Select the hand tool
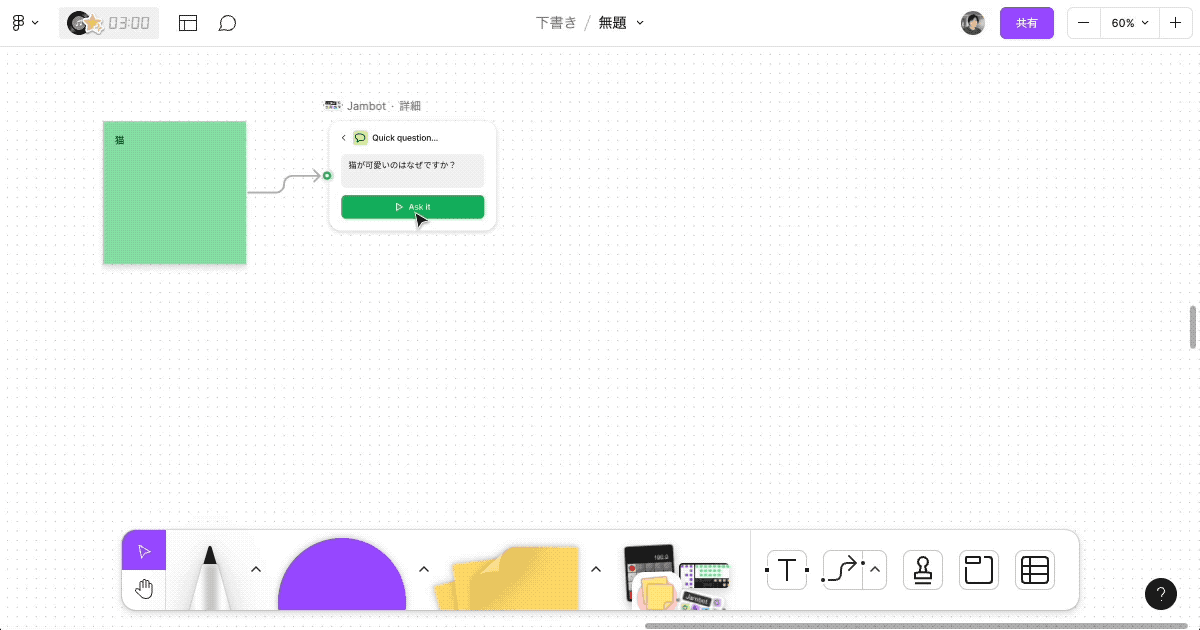 tap(144, 588)
